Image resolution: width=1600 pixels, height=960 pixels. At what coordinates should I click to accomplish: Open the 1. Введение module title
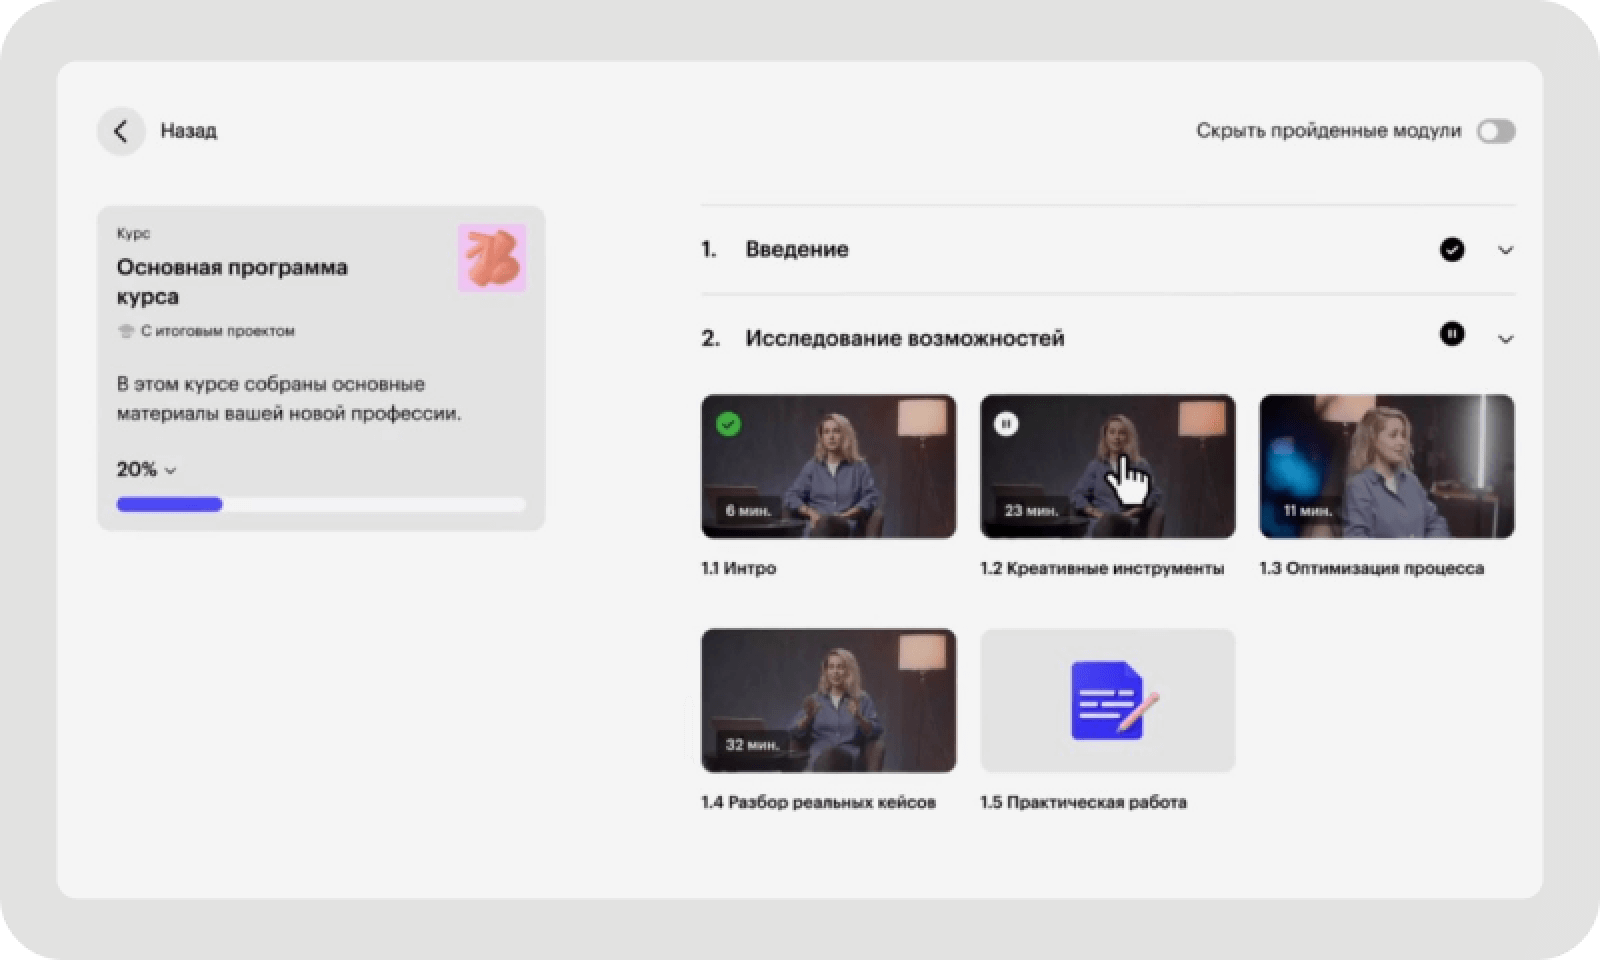pyautogui.click(x=775, y=249)
